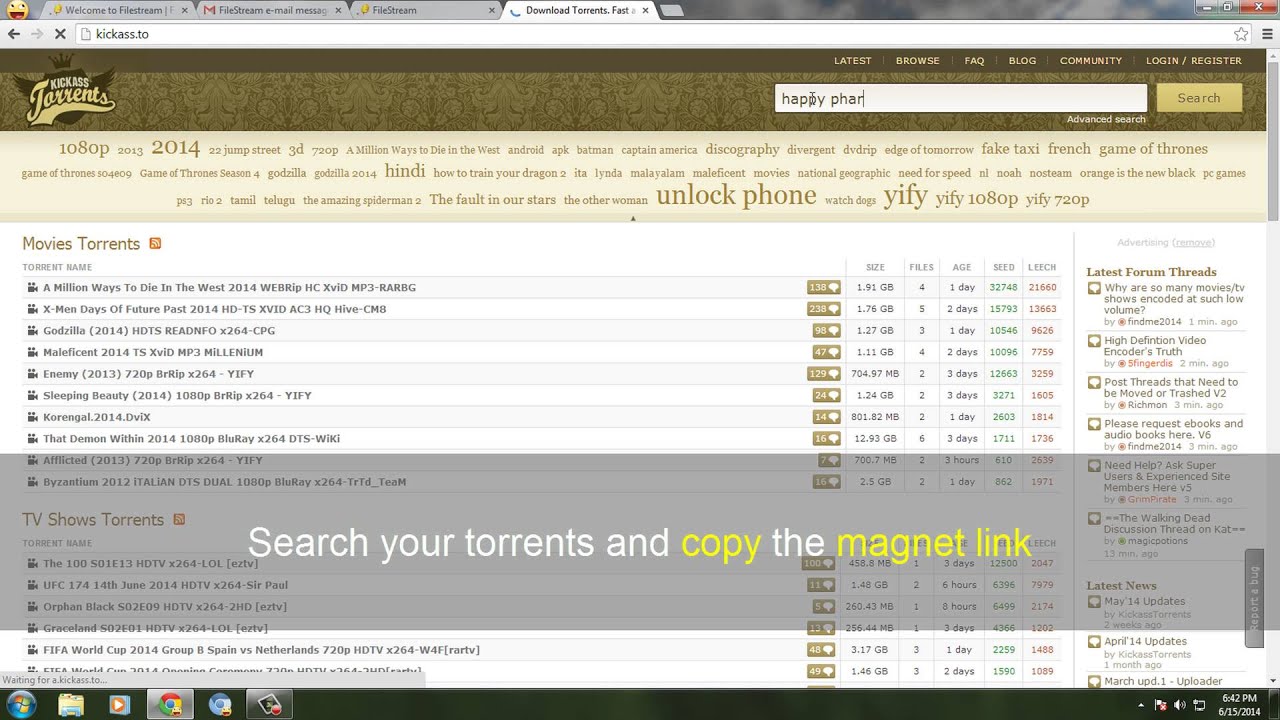Screen dimensions: 1280x720
Task: Show hidden system tray icons arrow
Action: 1141,705
